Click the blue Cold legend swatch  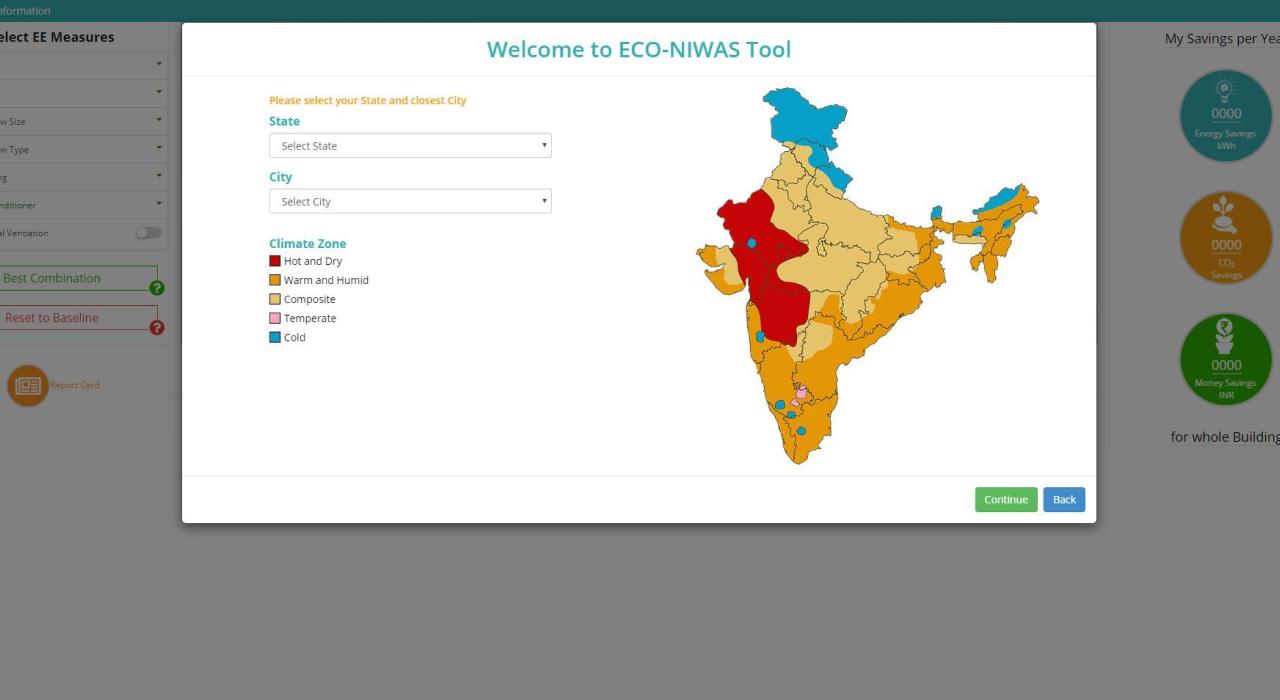pyautogui.click(x=275, y=337)
